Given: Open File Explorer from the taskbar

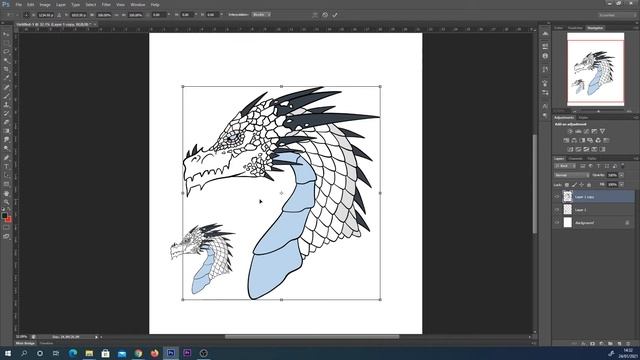Looking at the screenshot, I should click(x=89, y=353).
